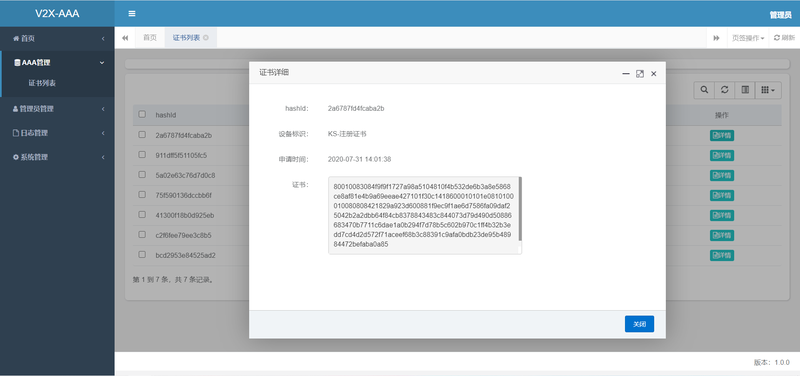
Task: Open the 页签操作 dropdown
Action: click(748, 38)
